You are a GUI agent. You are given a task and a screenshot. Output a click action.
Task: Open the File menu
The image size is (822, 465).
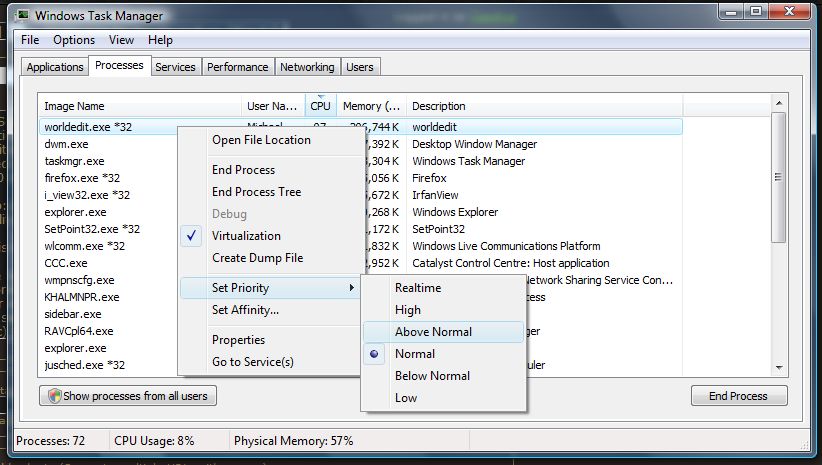click(30, 40)
